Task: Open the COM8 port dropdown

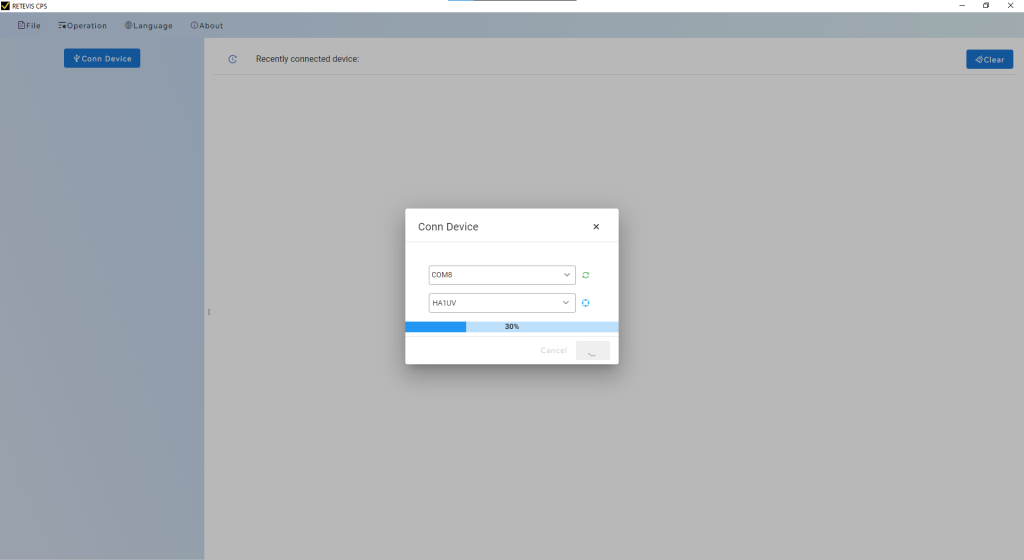Action: point(502,275)
